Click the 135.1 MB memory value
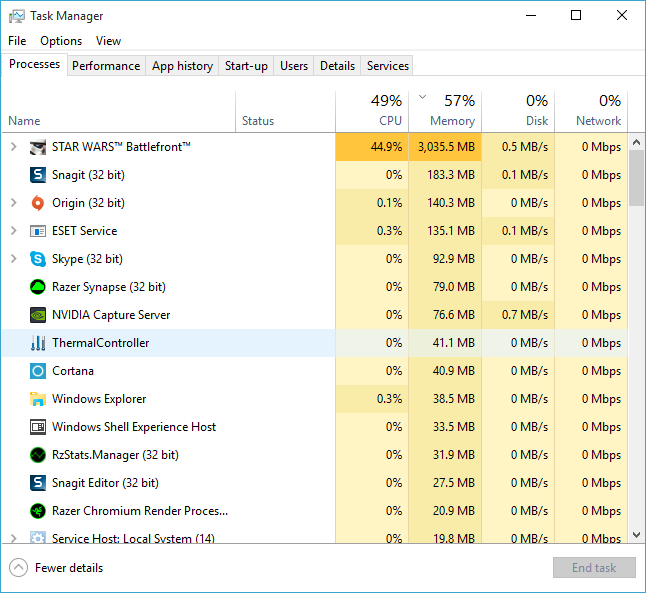This screenshot has height=593, width=646. pyautogui.click(x=451, y=231)
